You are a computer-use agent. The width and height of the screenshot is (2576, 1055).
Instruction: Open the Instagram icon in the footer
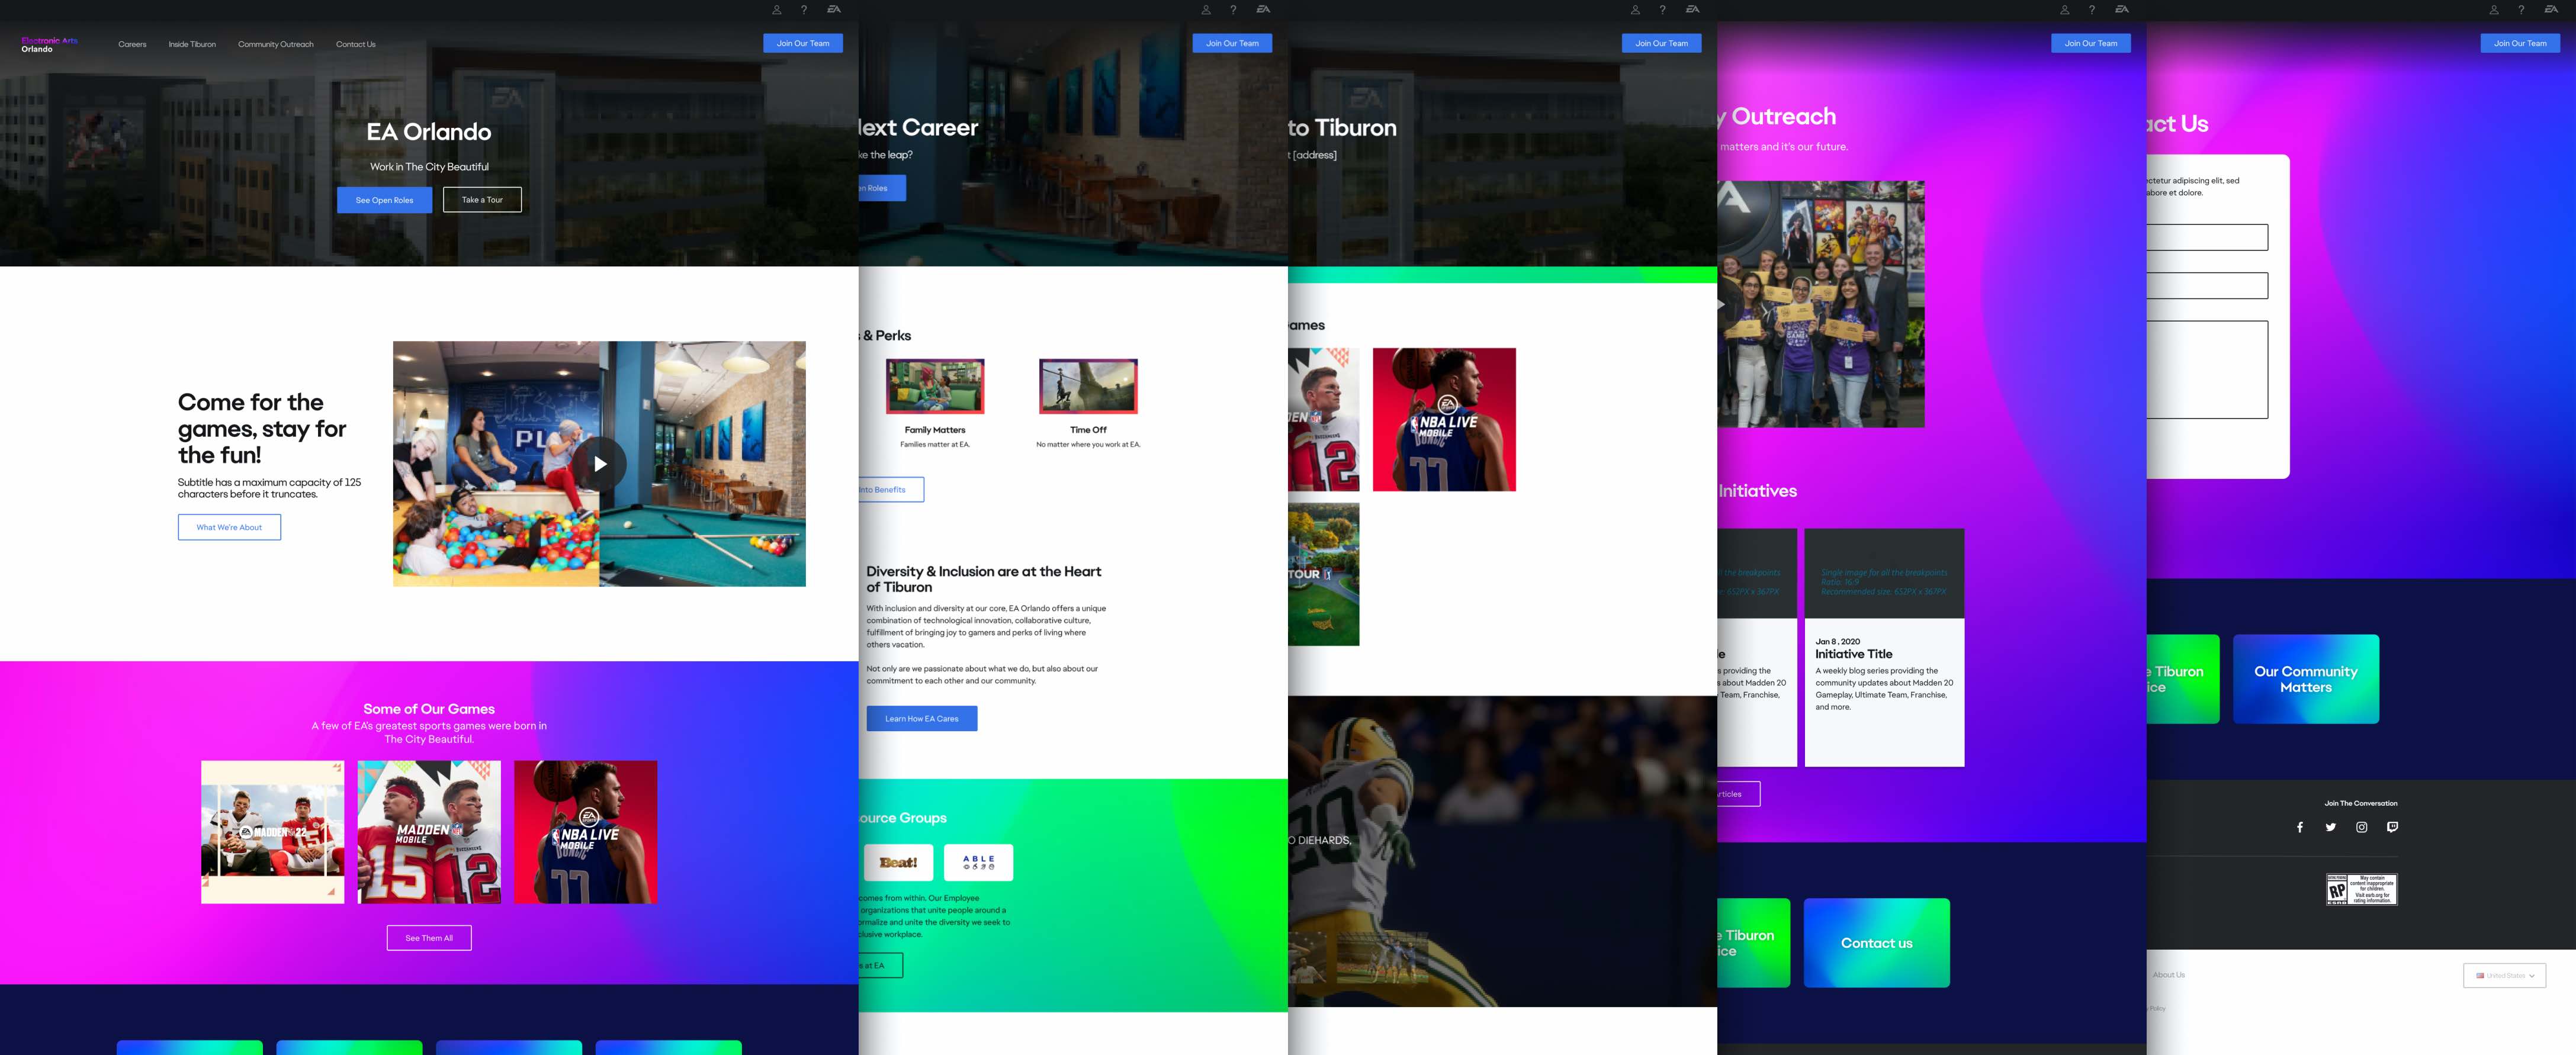[x=2361, y=827]
